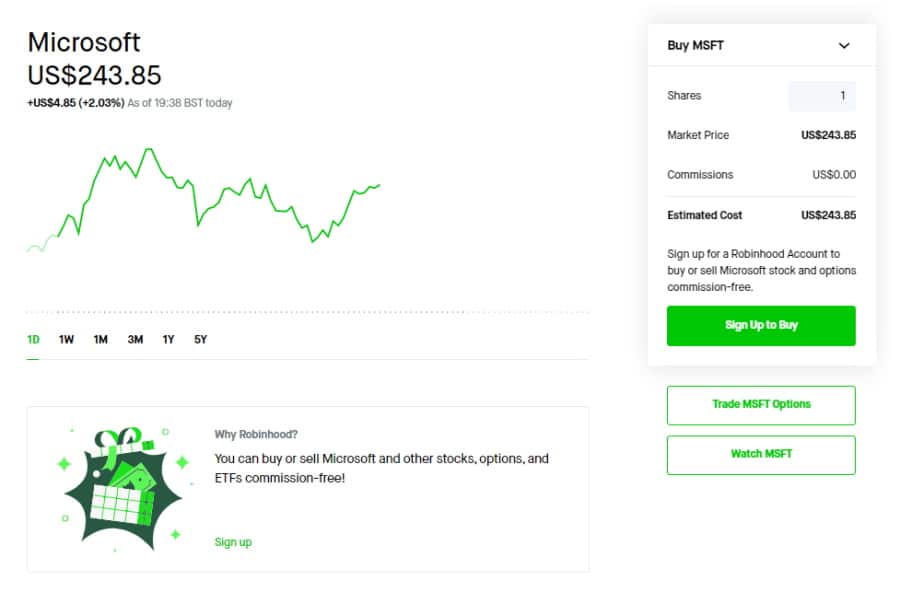Click the Sign Up to Buy button
Image resolution: width=900 pixels, height=592 pixels.
click(761, 325)
